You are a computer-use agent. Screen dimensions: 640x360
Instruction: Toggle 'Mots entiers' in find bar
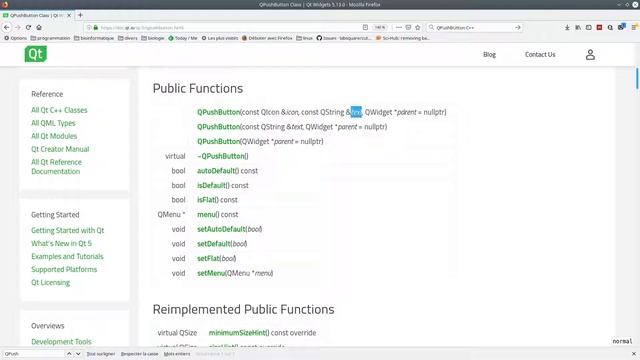[177, 354]
